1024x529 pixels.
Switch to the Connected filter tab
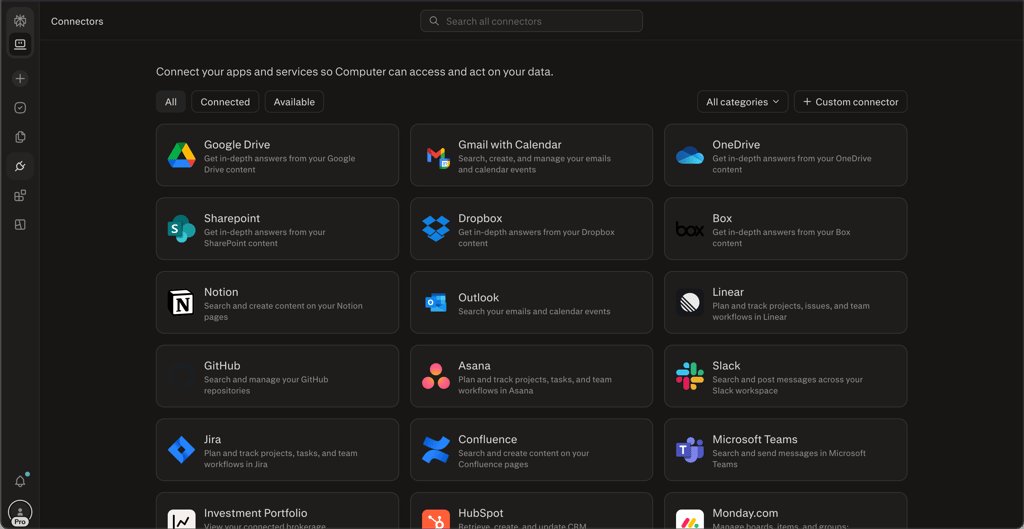pyautogui.click(x=225, y=102)
